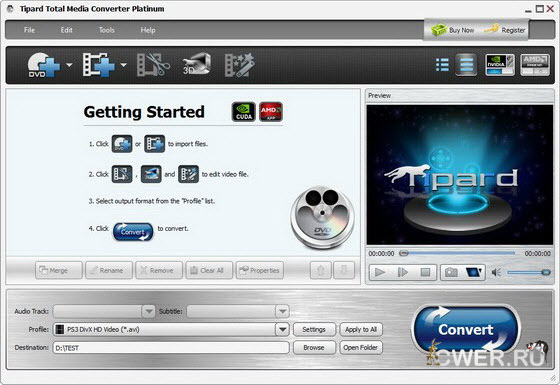Click CUDA badge in Getting Started
Image resolution: width=560 pixels, height=385 pixels.
(244, 112)
